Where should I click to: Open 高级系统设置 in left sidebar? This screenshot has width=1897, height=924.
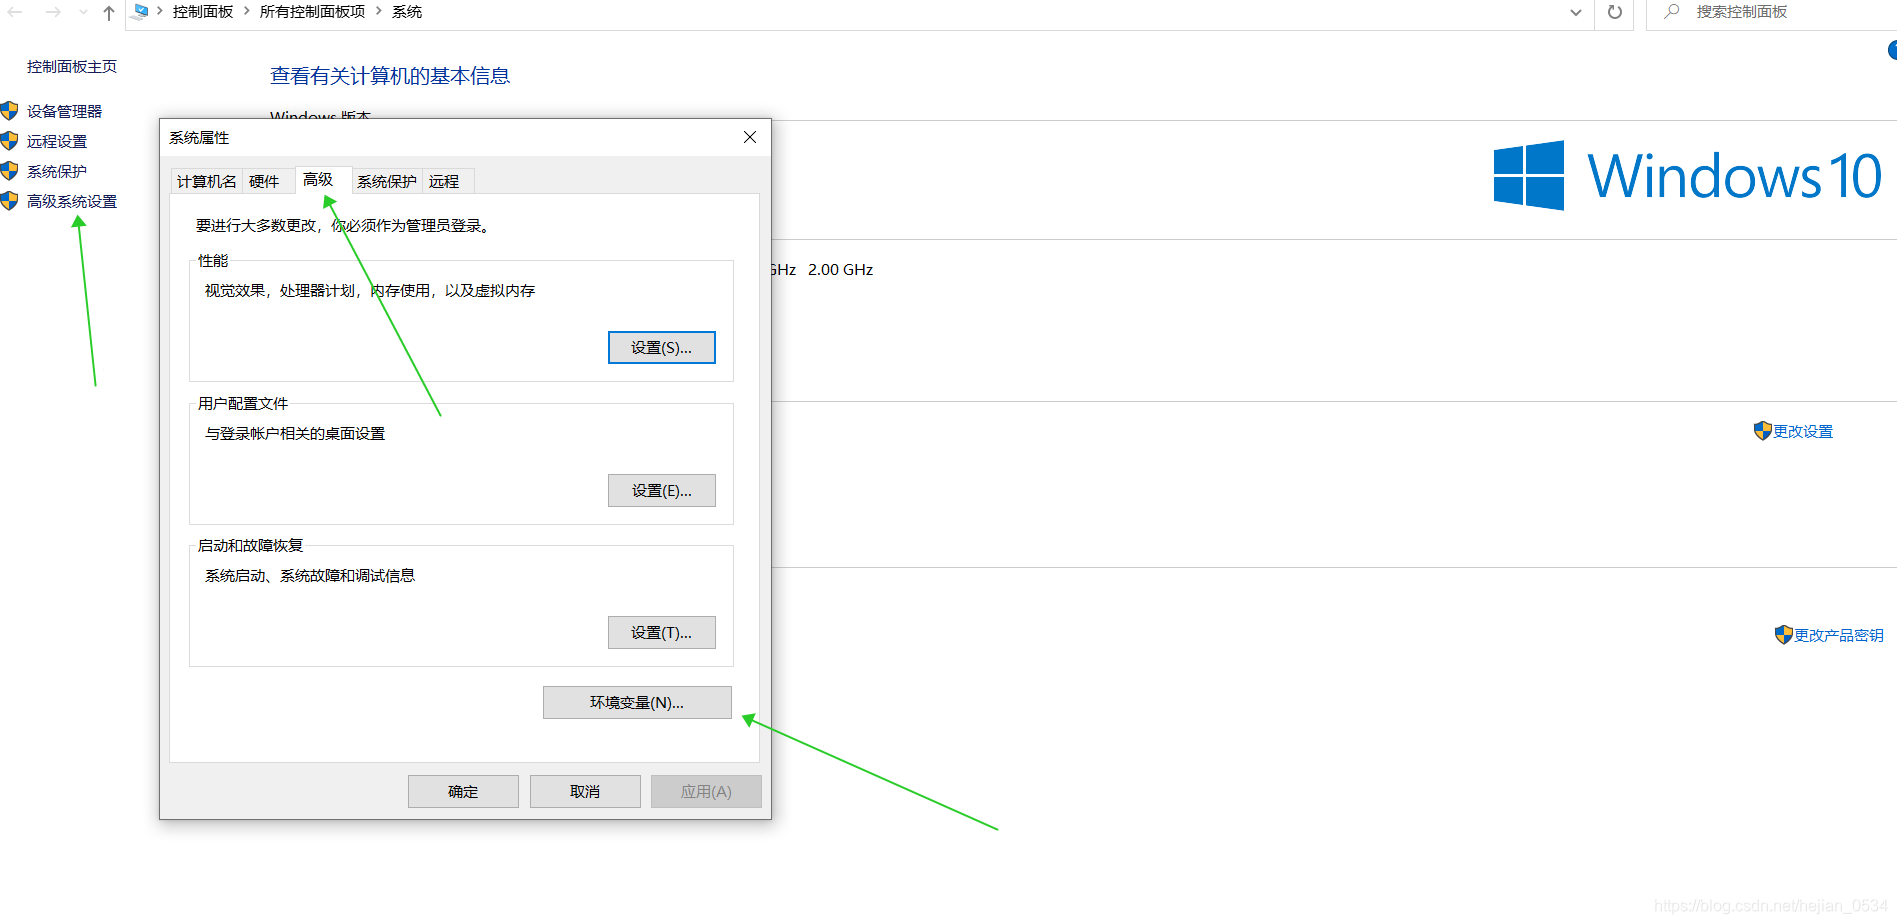tap(72, 202)
